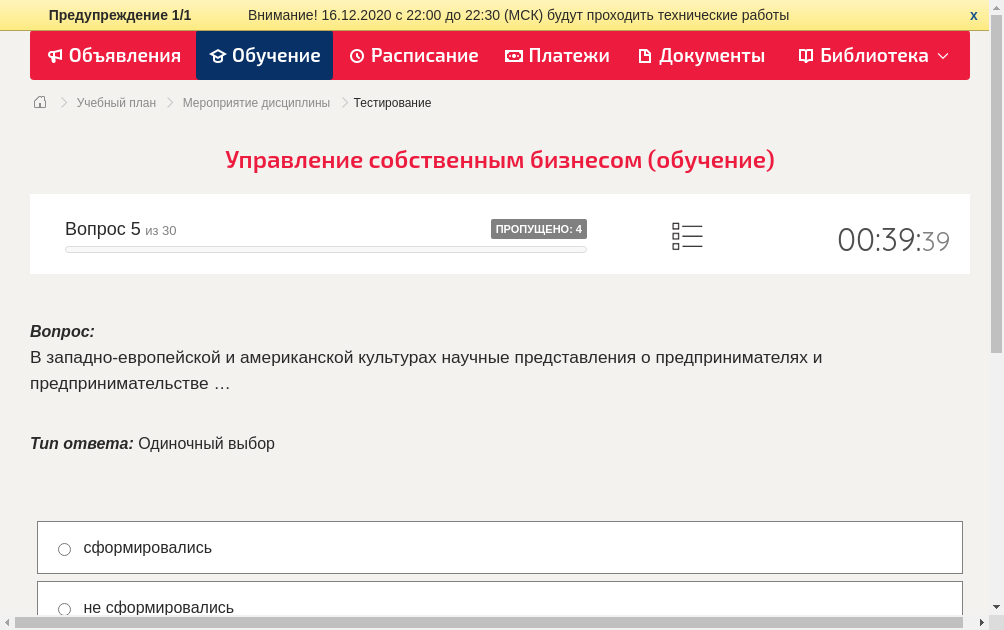Image resolution: width=1004 pixels, height=630 pixels.
Task: Click the file icon for Документы
Action: coord(645,56)
